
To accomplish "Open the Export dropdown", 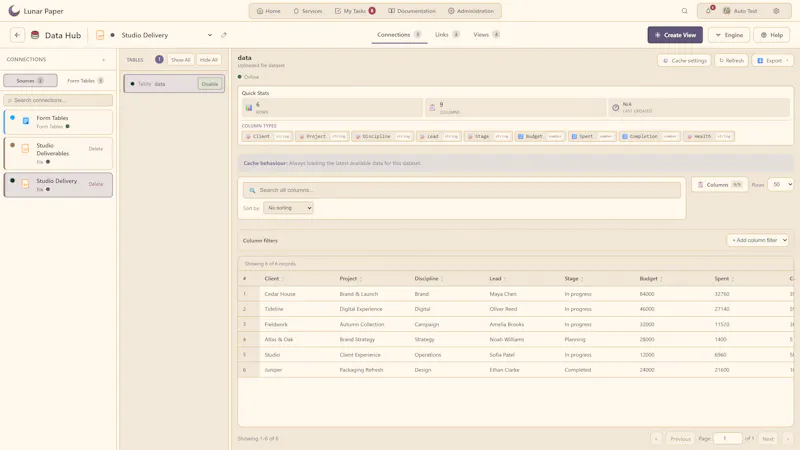I will click(x=773, y=60).
